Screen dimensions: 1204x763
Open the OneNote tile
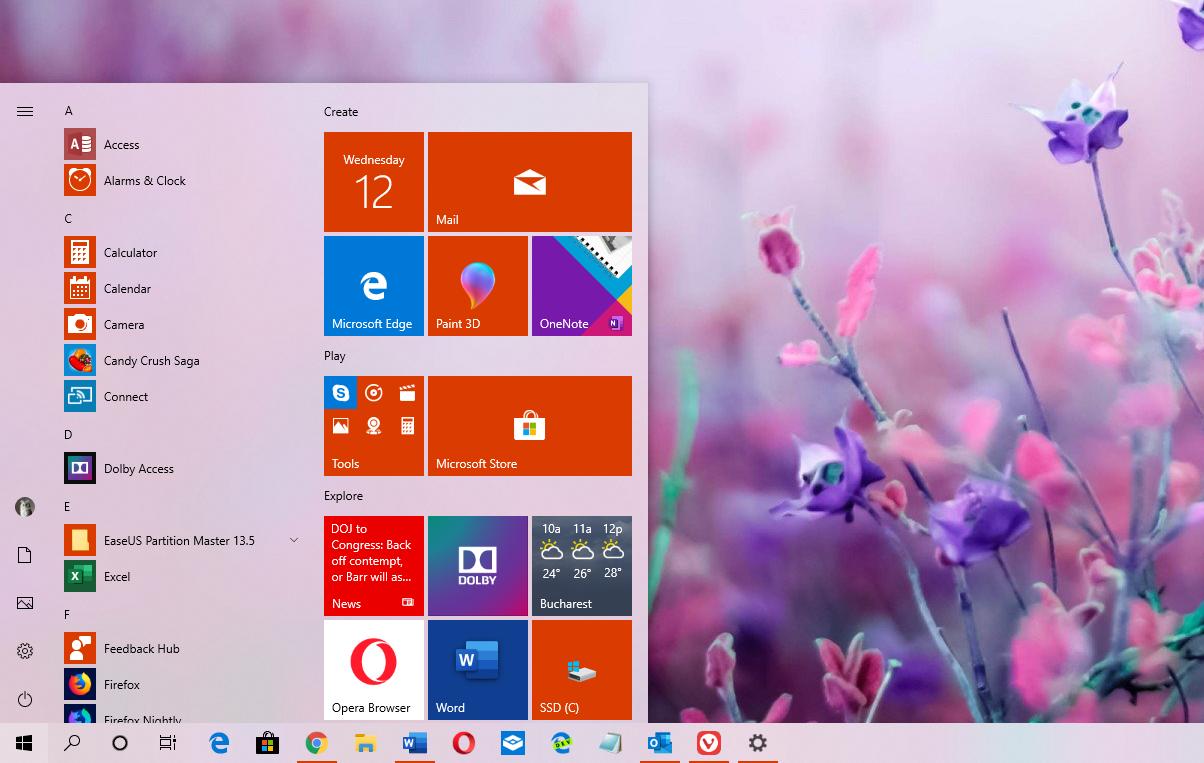click(x=582, y=286)
